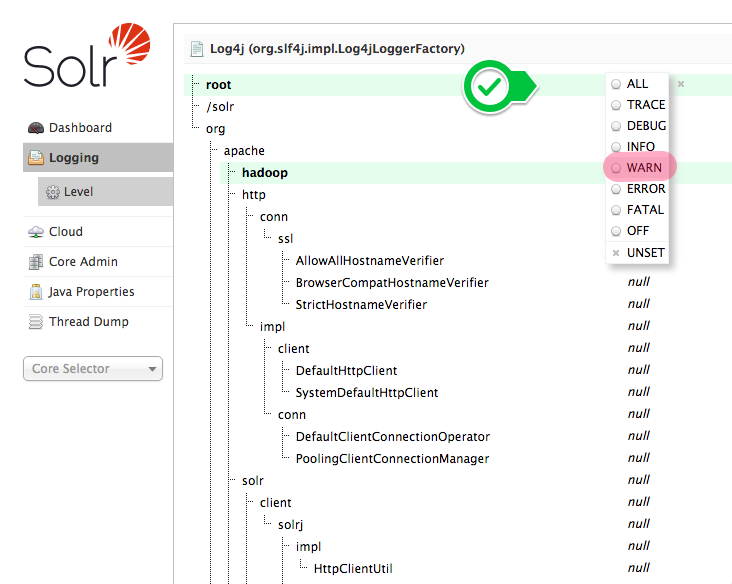This screenshot has width=732, height=584.
Task: Select BrowserCompatHostnameVerifier logger
Action: (x=392, y=282)
